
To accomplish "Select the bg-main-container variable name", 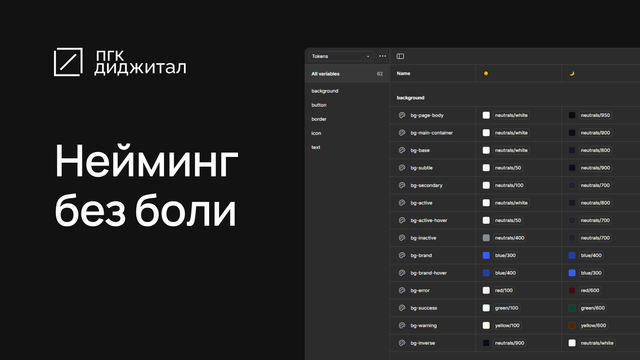I will click(x=431, y=133).
